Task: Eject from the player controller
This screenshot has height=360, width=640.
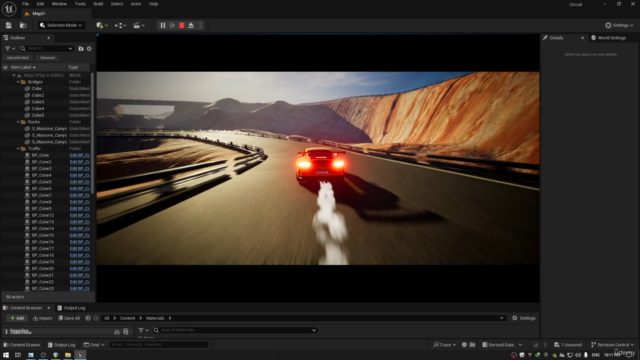Action: click(x=191, y=25)
